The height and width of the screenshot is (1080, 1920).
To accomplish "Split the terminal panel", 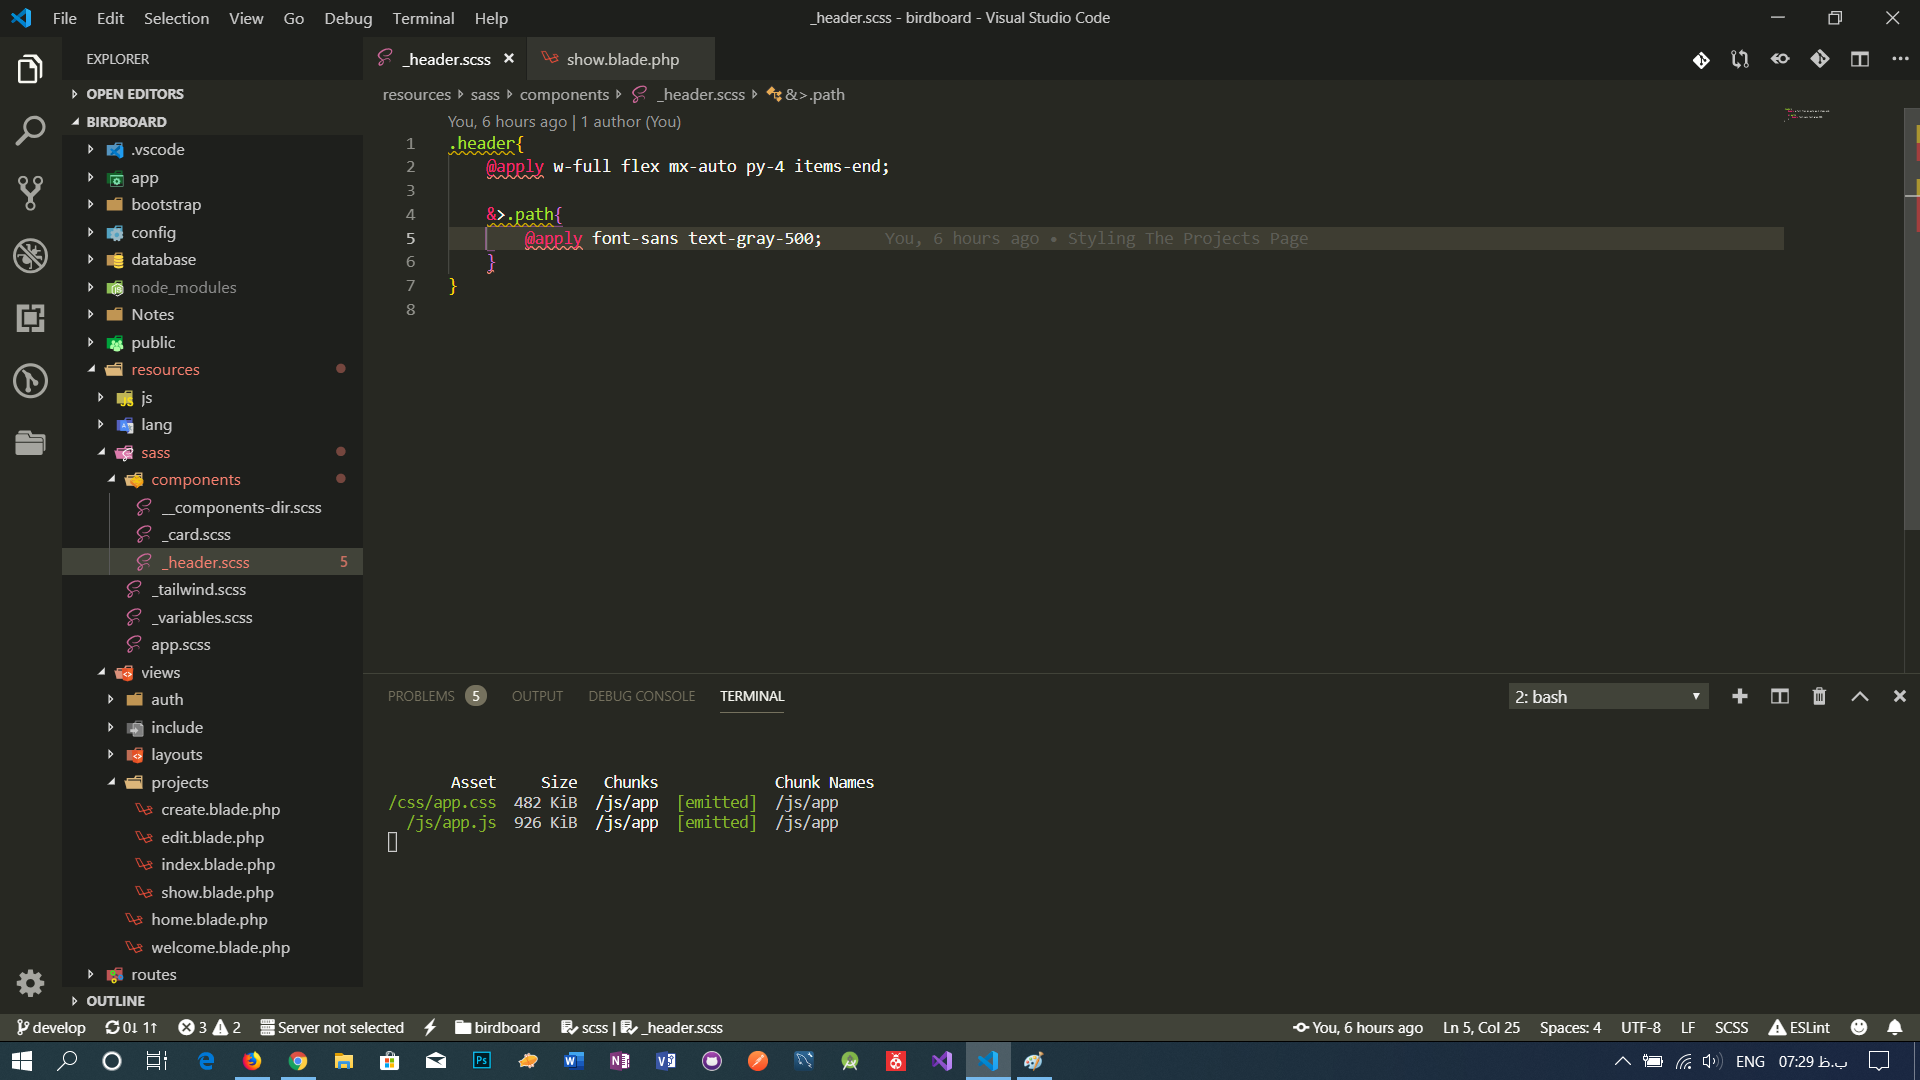I will (x=1780, y=696).
